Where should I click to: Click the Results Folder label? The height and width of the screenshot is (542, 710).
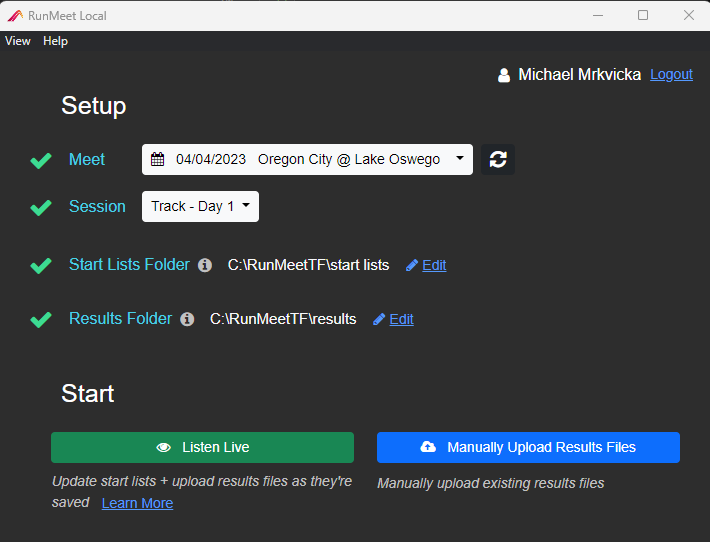(x=120, y=319)
